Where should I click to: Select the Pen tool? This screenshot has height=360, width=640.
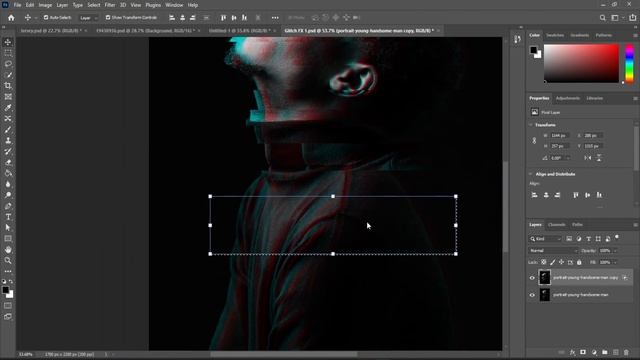pyautogui.click(x=8, y=206)
